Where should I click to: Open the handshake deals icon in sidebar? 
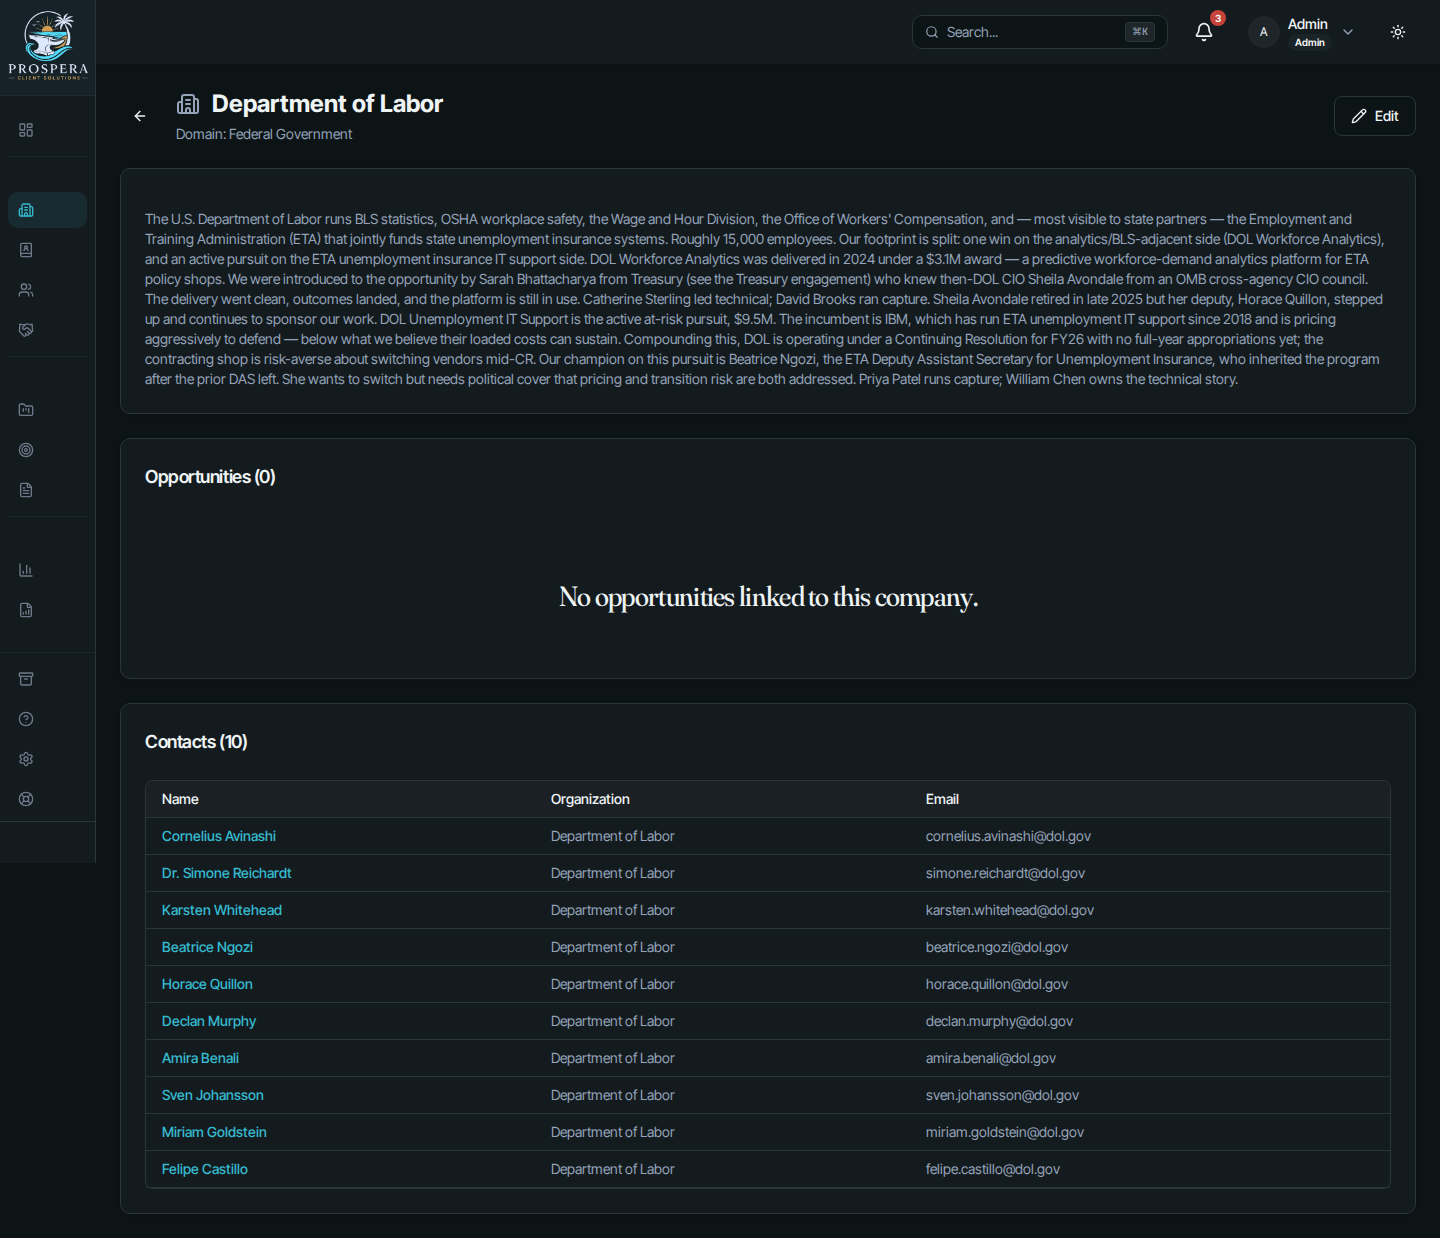[26, 330]
